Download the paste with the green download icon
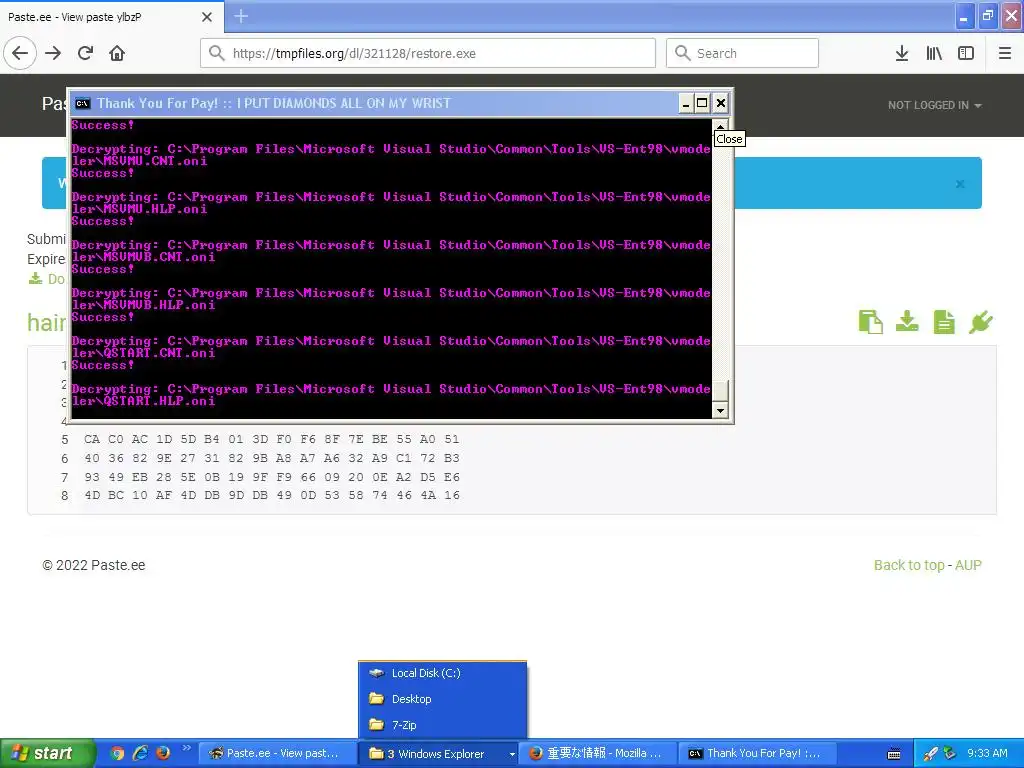 click(907, 322)
